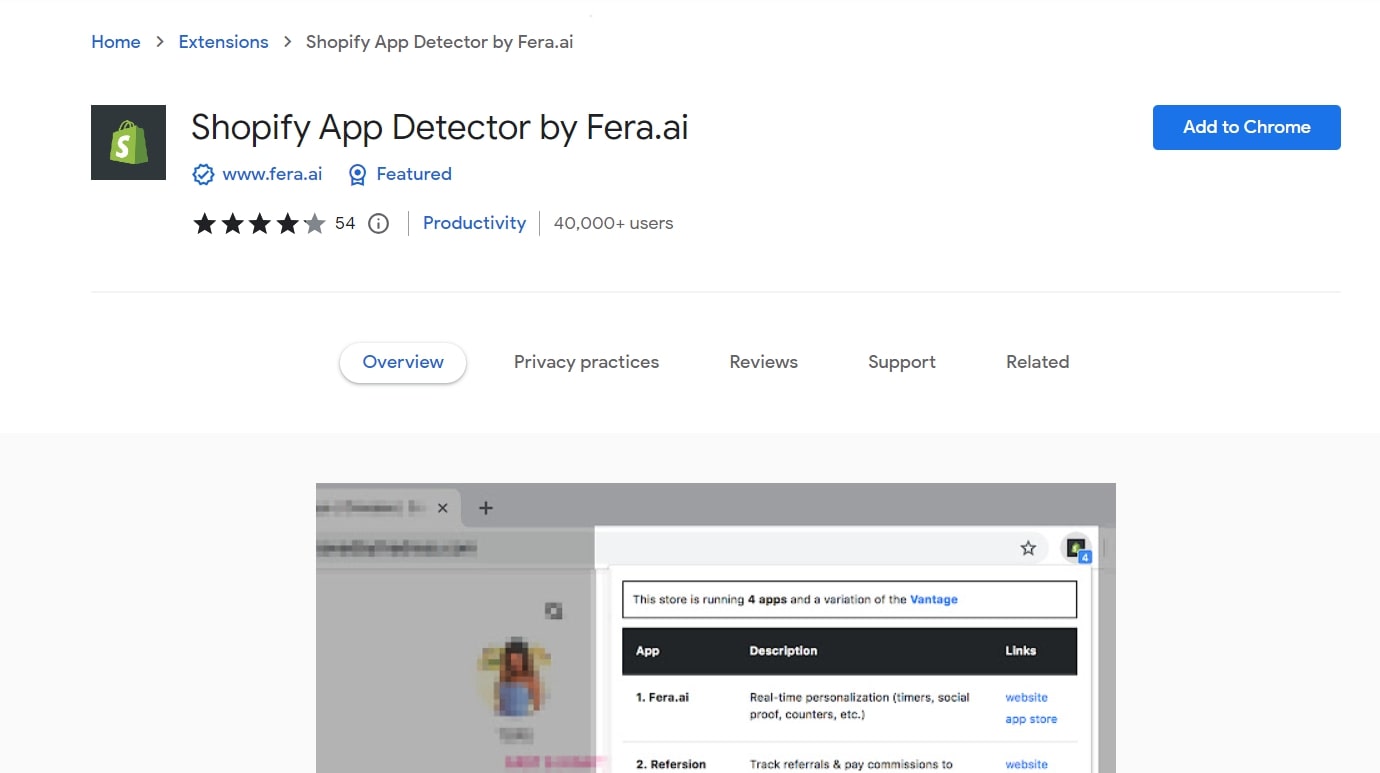The width and height of the screenshot is (1380, 773).
Task: Close the browser tab in preview screenshot
Action: pos(442,508)
